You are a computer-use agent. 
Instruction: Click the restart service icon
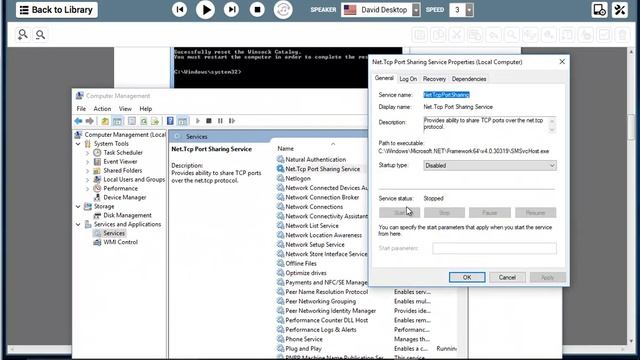tap(232, 121)
